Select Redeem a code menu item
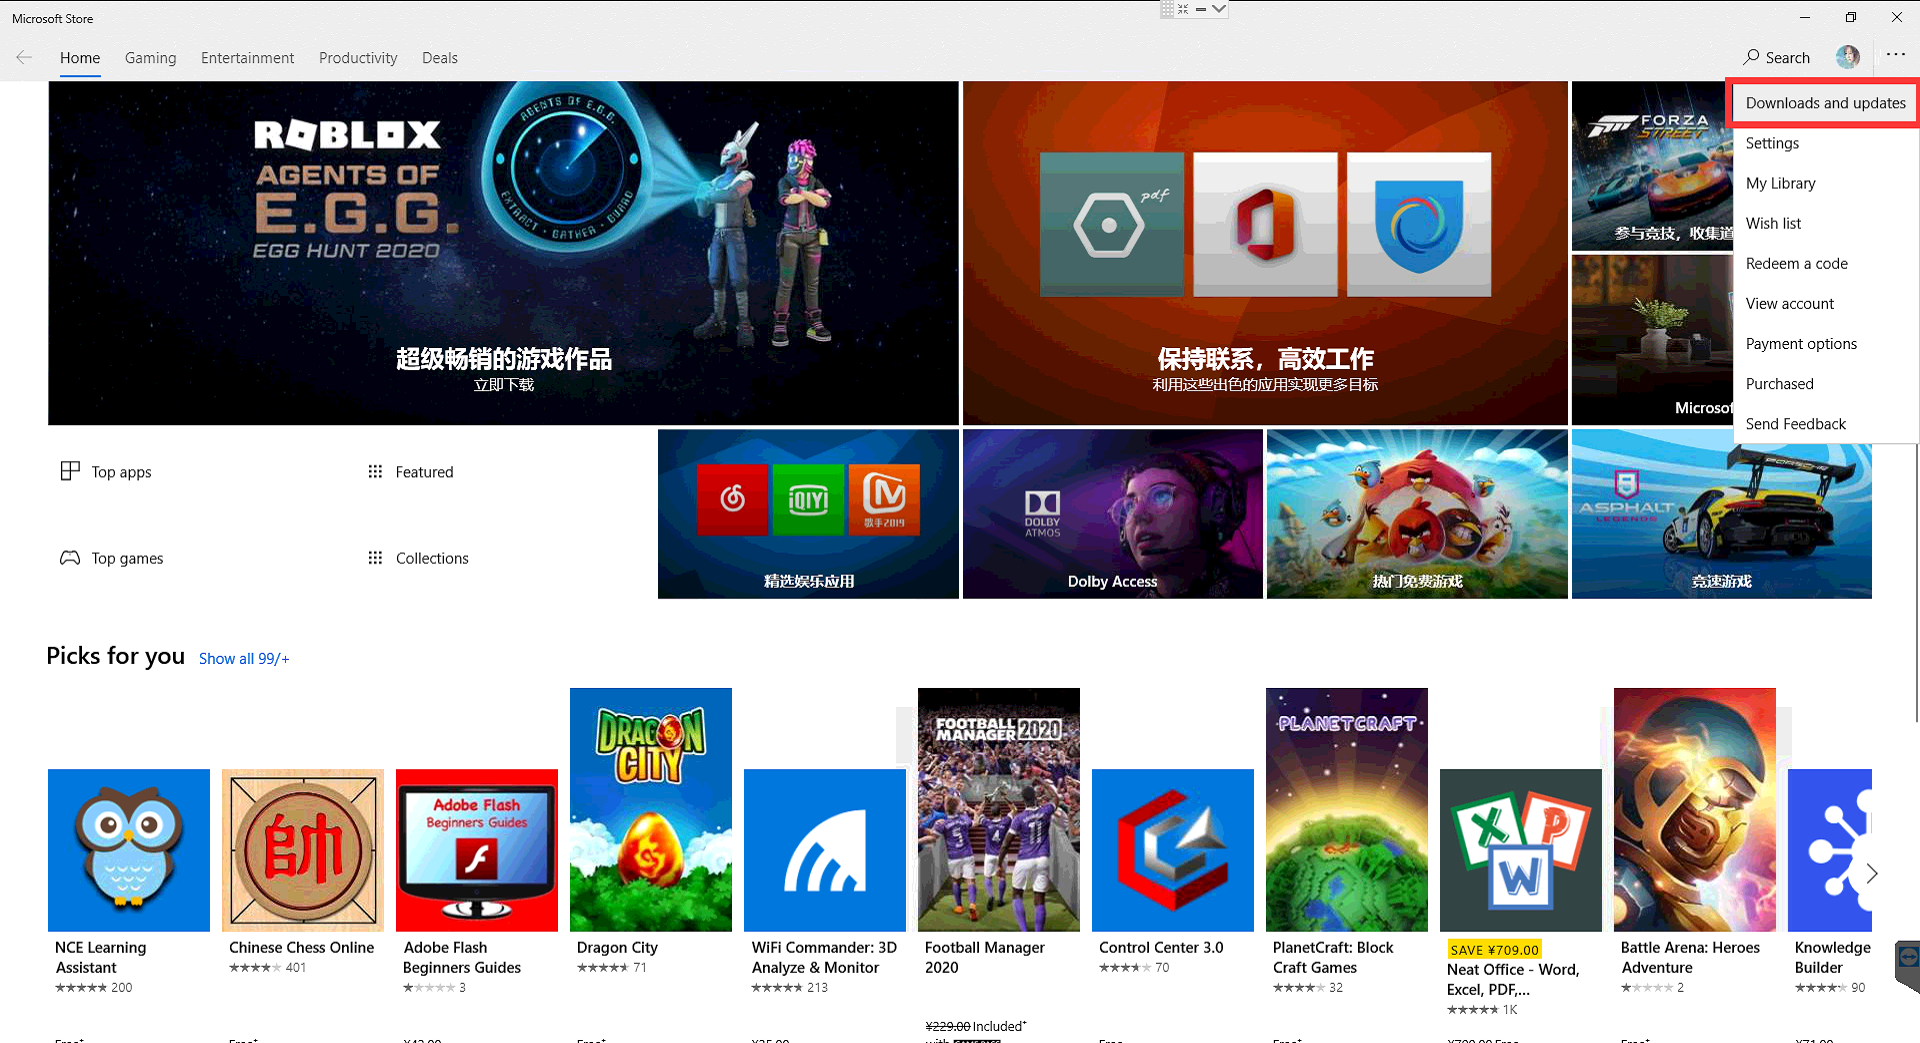The image size is (1920, 1043). click(1825, 263)
